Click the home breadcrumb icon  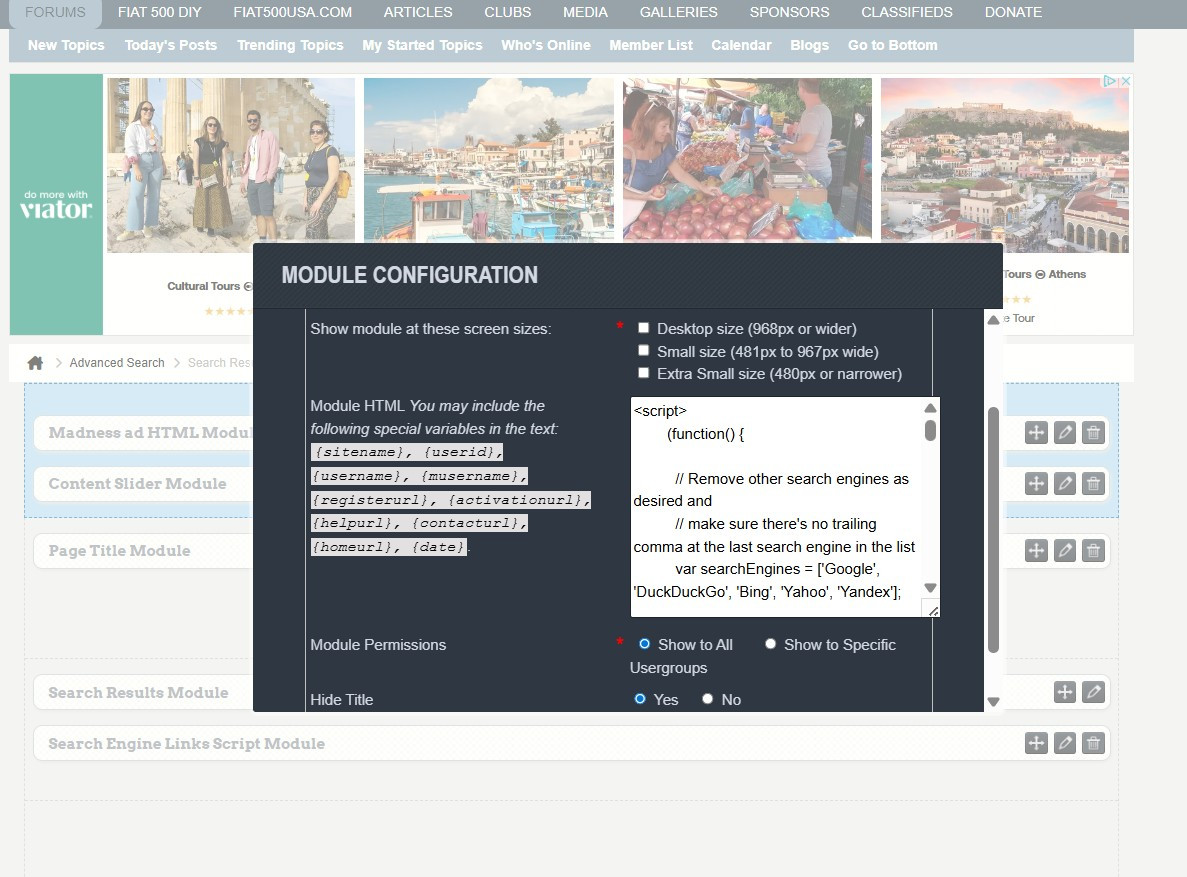coord(35,363)
